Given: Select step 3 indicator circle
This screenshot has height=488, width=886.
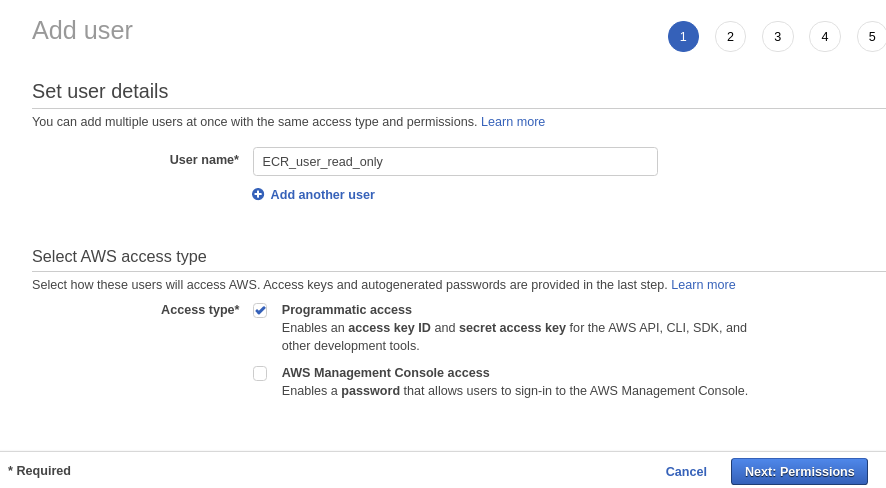Looking at the screenshot, I should tap(777, 37).
